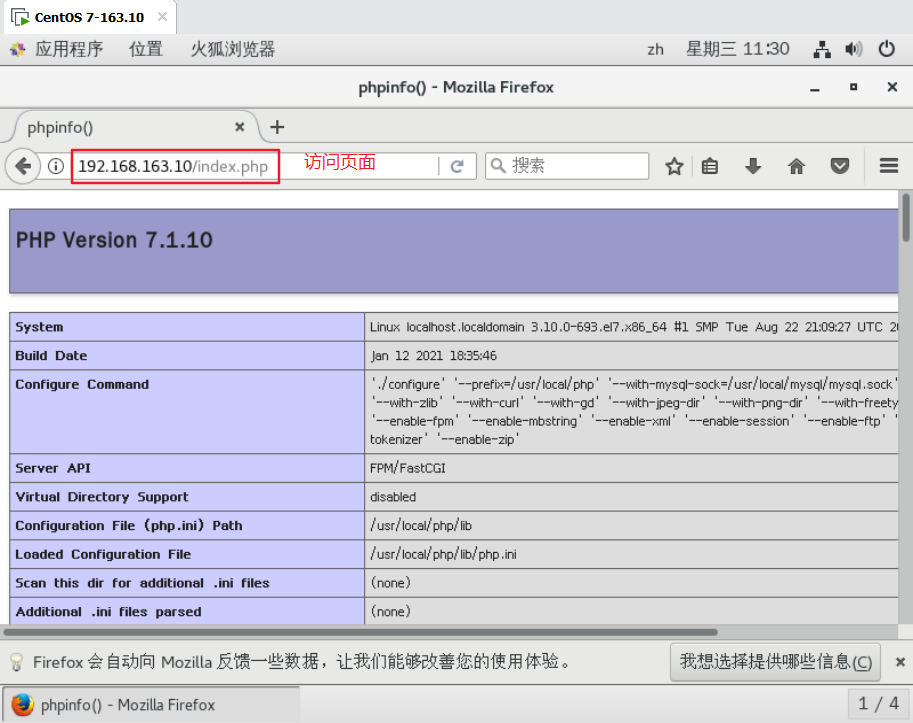Image resolution: width=913 pixels, height=723 pixels.
Task: Bookmark this page with star icon
Action: coord(674,166)
